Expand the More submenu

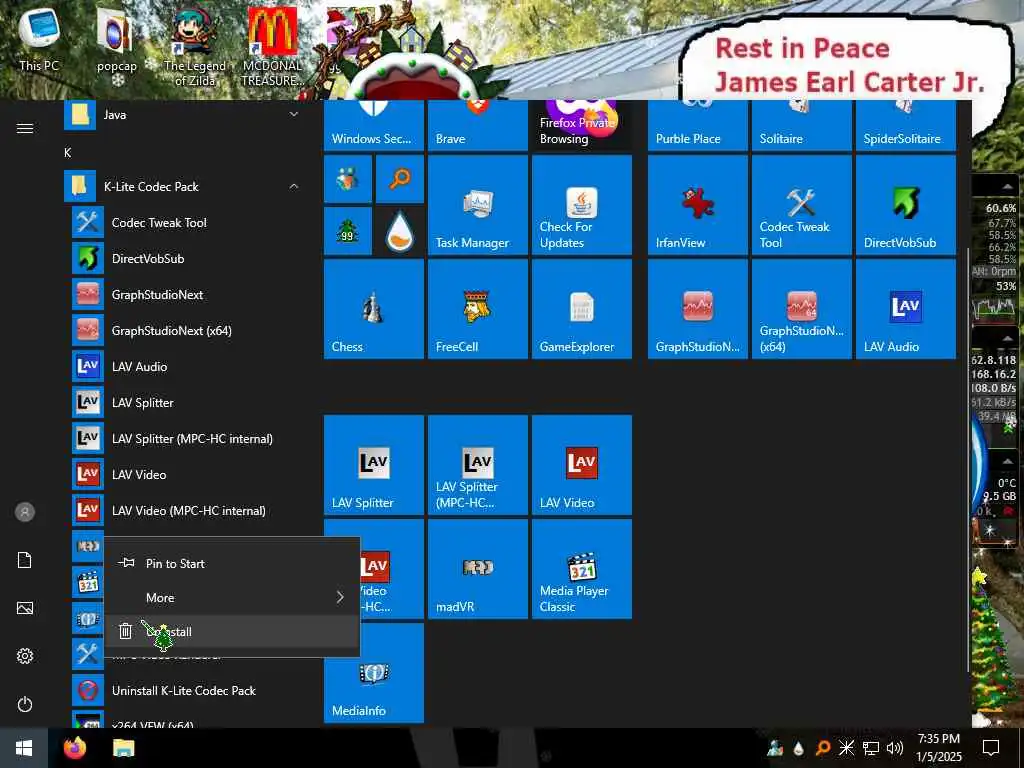point(232,598)
